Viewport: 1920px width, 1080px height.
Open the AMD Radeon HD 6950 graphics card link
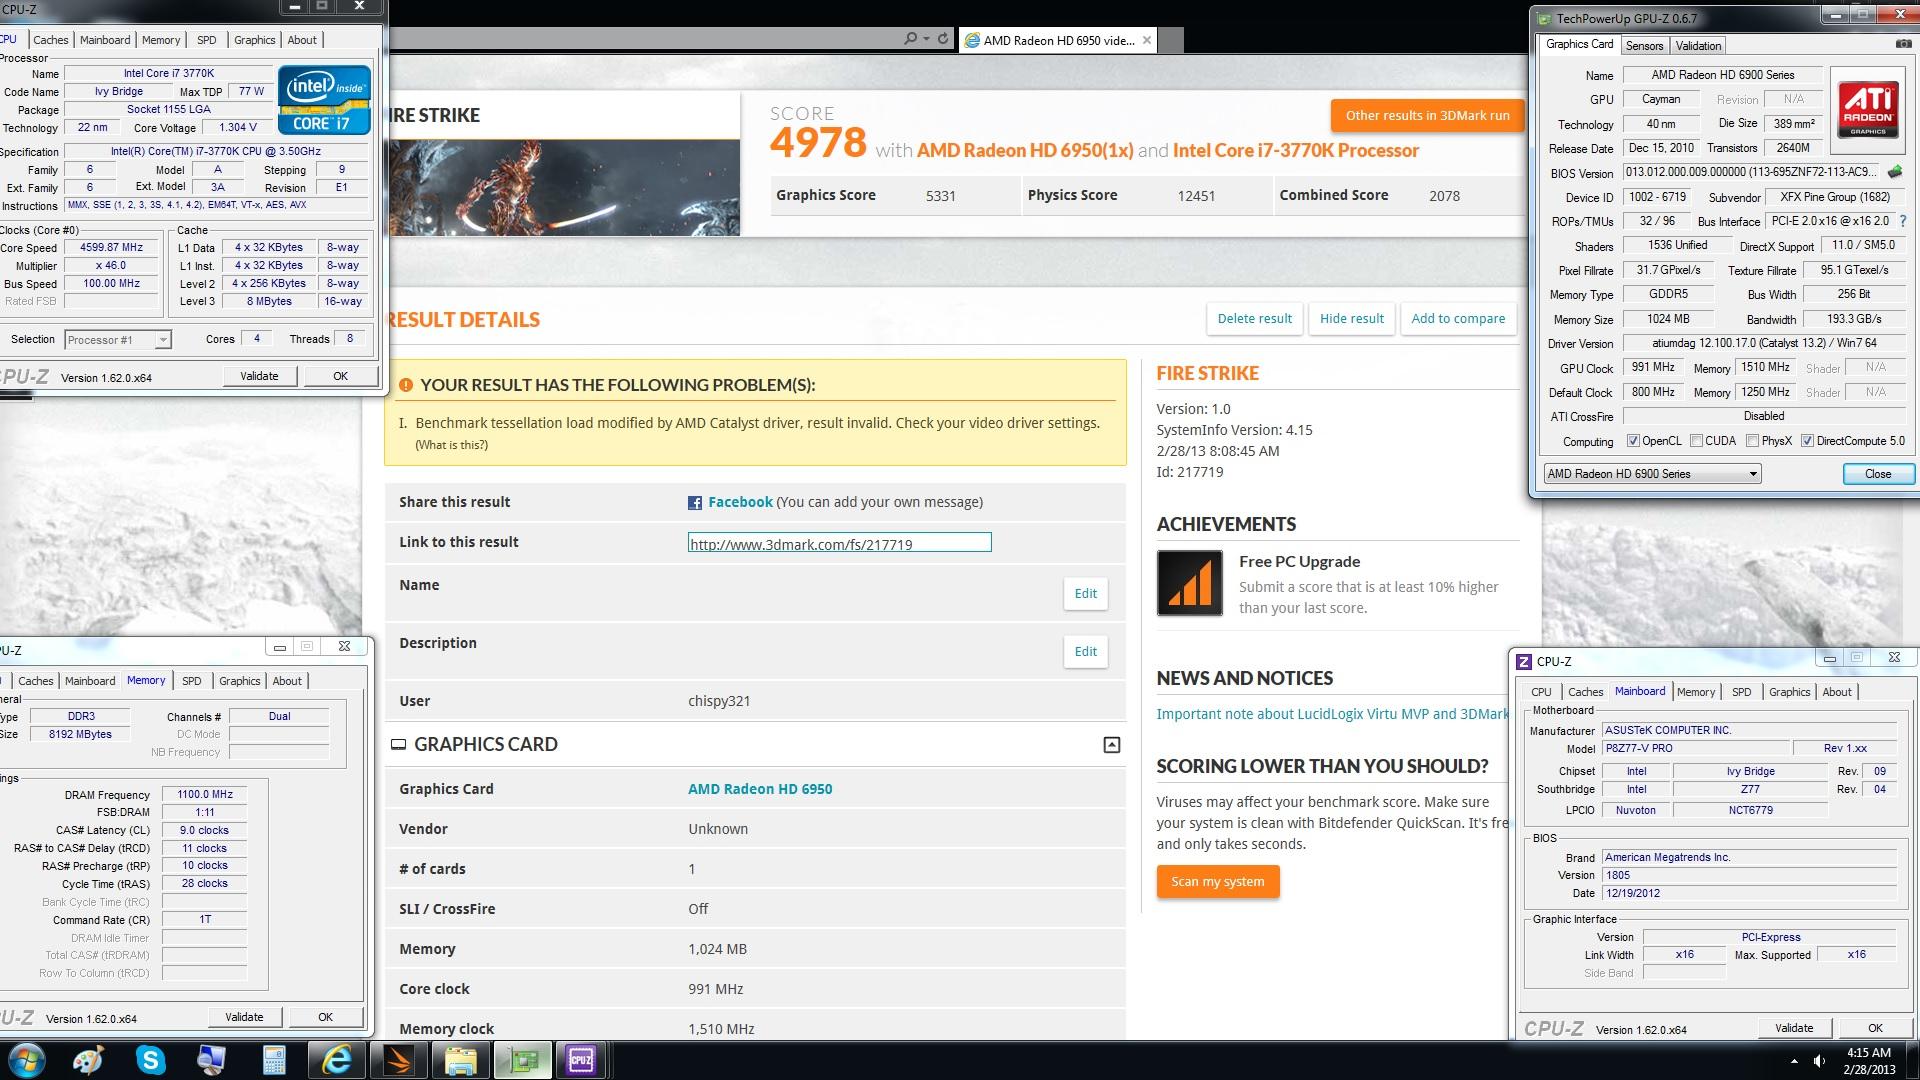click(x=760, y=789)
